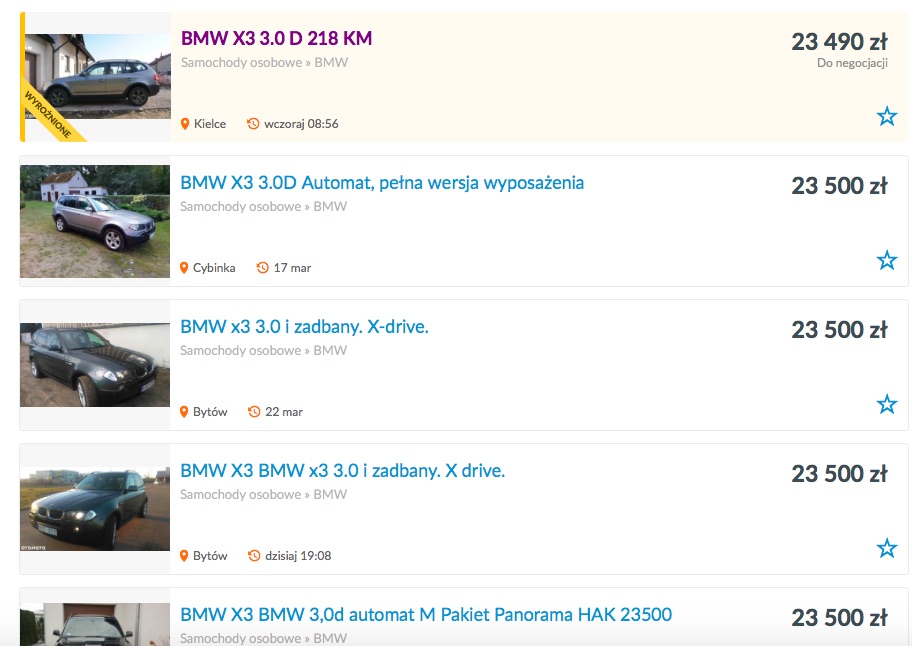Click category breadcrumb under BMW X3 3.0D Automat
Screen dimensions: 912x646
click(263, 206)
